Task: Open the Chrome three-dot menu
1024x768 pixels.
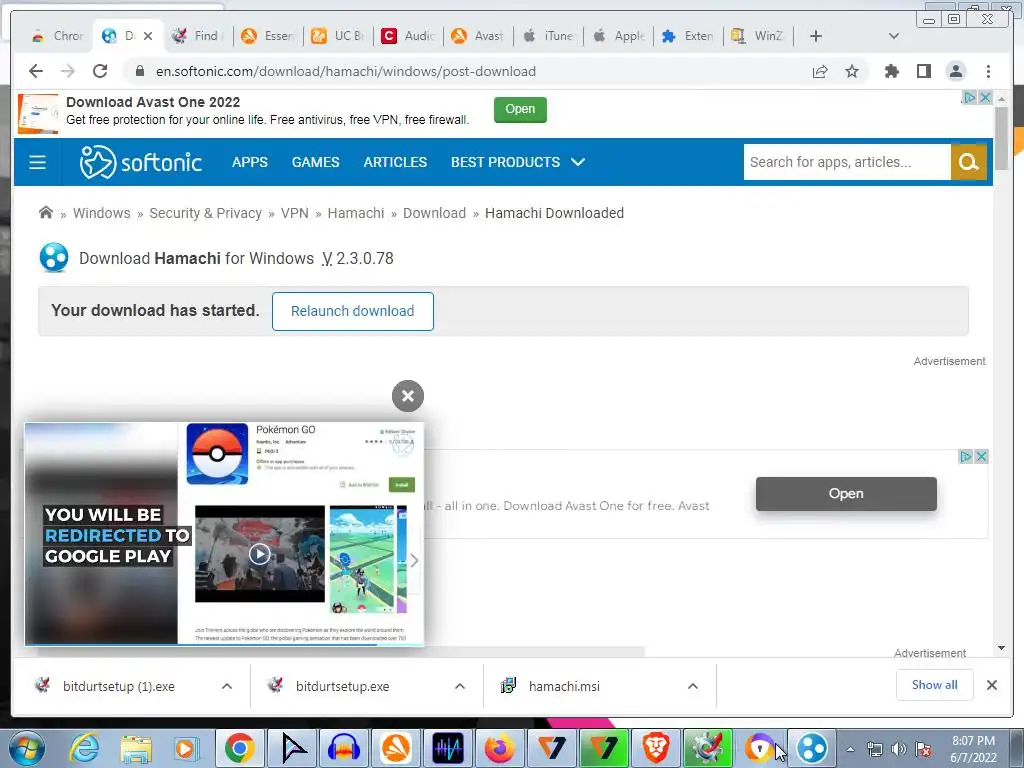Action: pos(988,71)
